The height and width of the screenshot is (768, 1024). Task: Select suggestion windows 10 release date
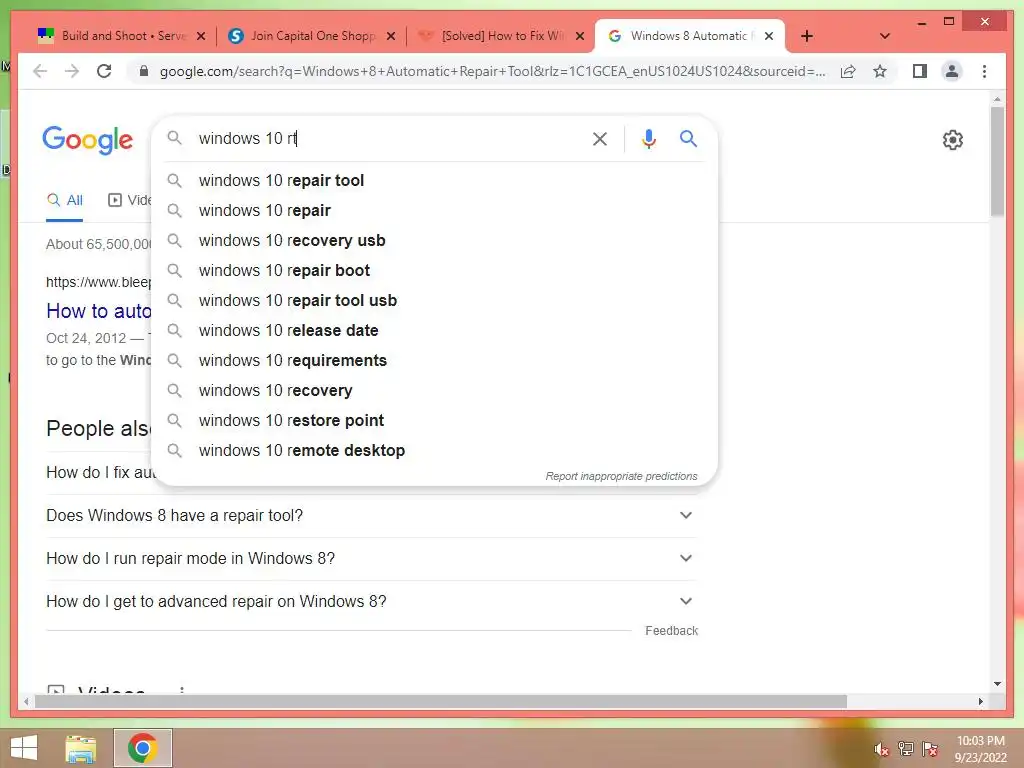(x=435, y=330)
